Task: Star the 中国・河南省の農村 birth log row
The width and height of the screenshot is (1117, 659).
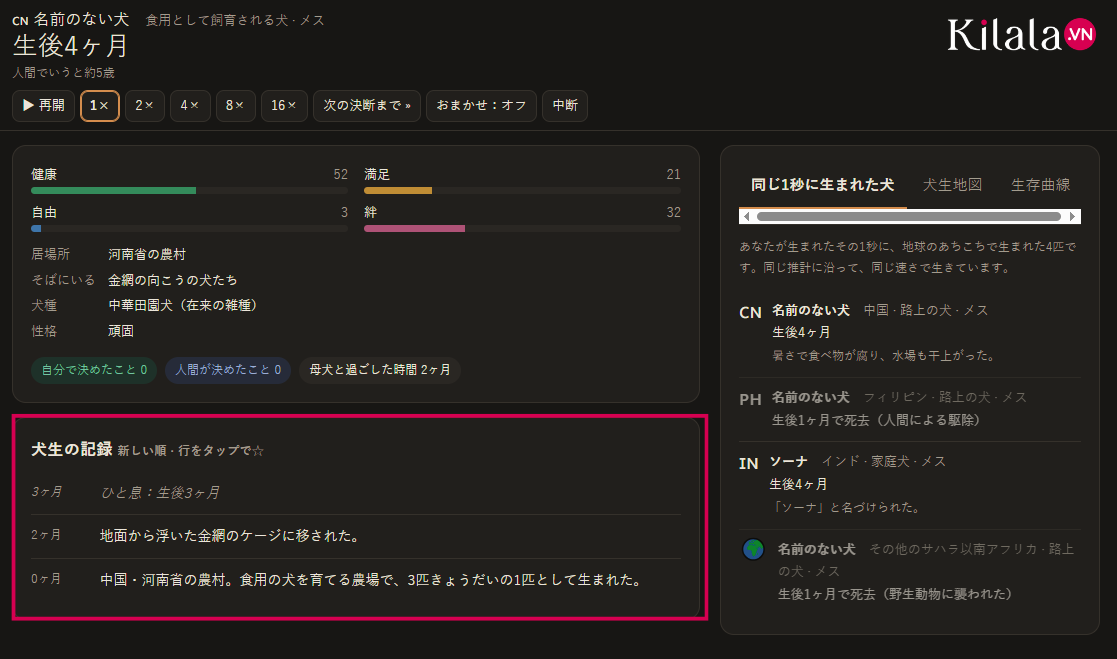Action: (356, 580)
